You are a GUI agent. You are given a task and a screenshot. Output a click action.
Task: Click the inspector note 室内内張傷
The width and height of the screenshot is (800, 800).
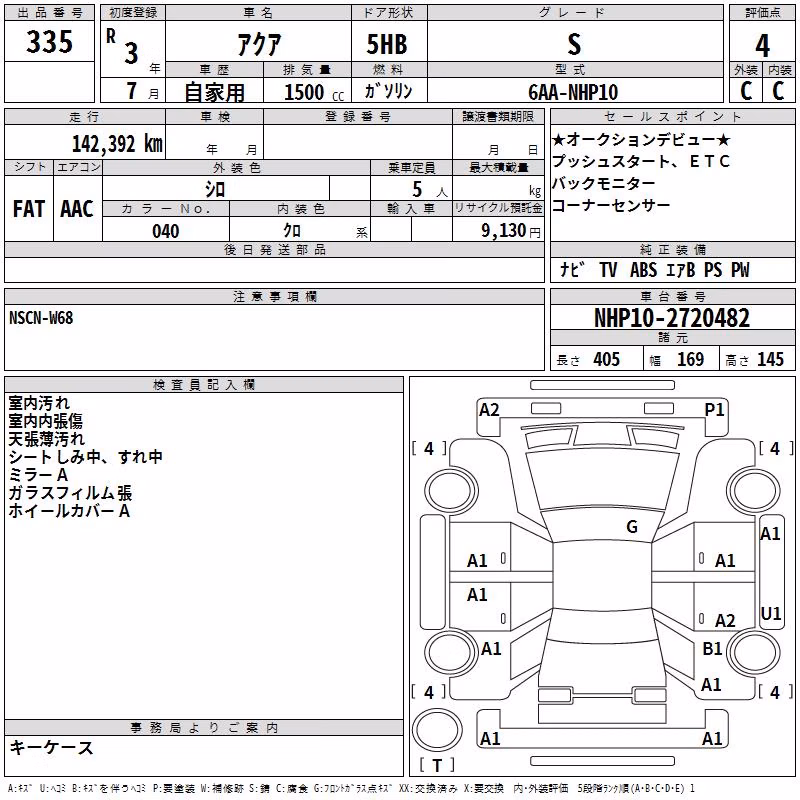pos(45,421)
